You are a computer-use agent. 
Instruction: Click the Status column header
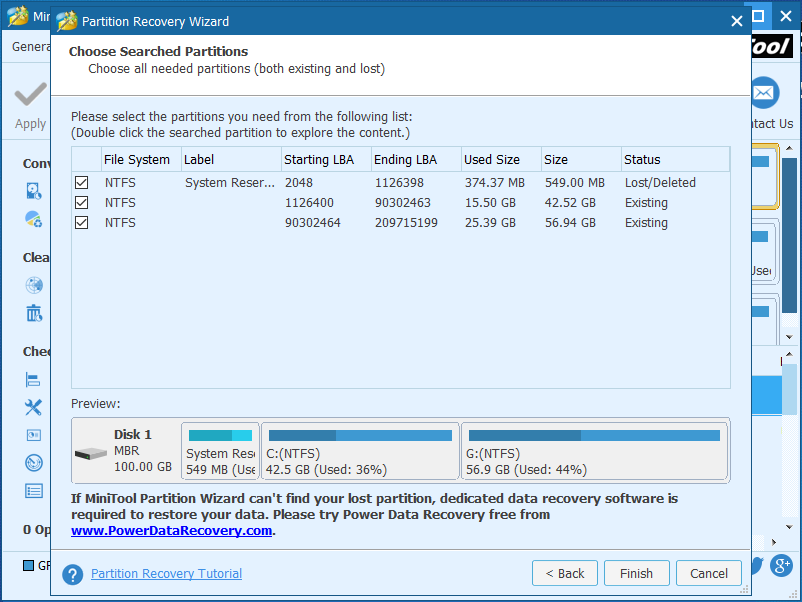click(x=675, y=160)
